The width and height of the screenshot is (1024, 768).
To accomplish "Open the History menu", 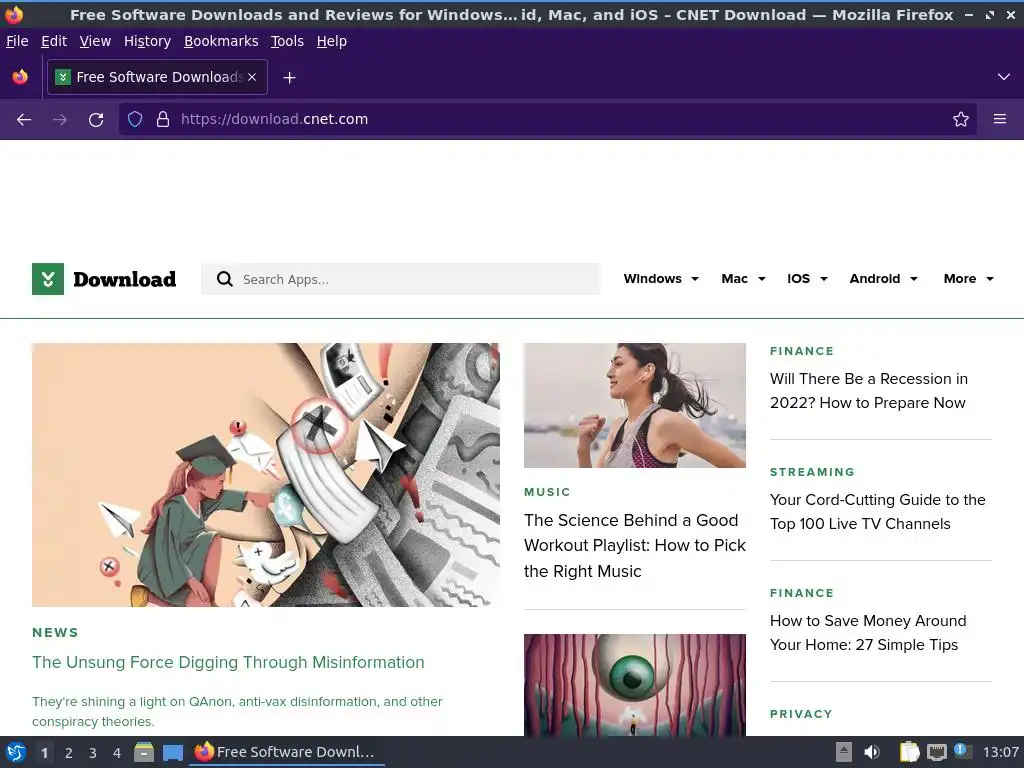I will pos(147,41).
